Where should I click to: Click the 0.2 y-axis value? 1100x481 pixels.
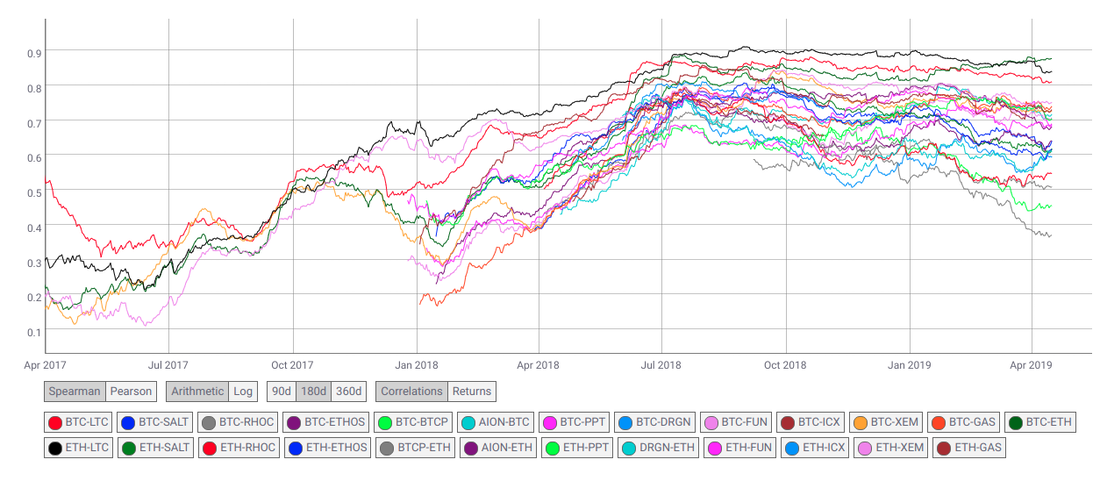point(34,297)
